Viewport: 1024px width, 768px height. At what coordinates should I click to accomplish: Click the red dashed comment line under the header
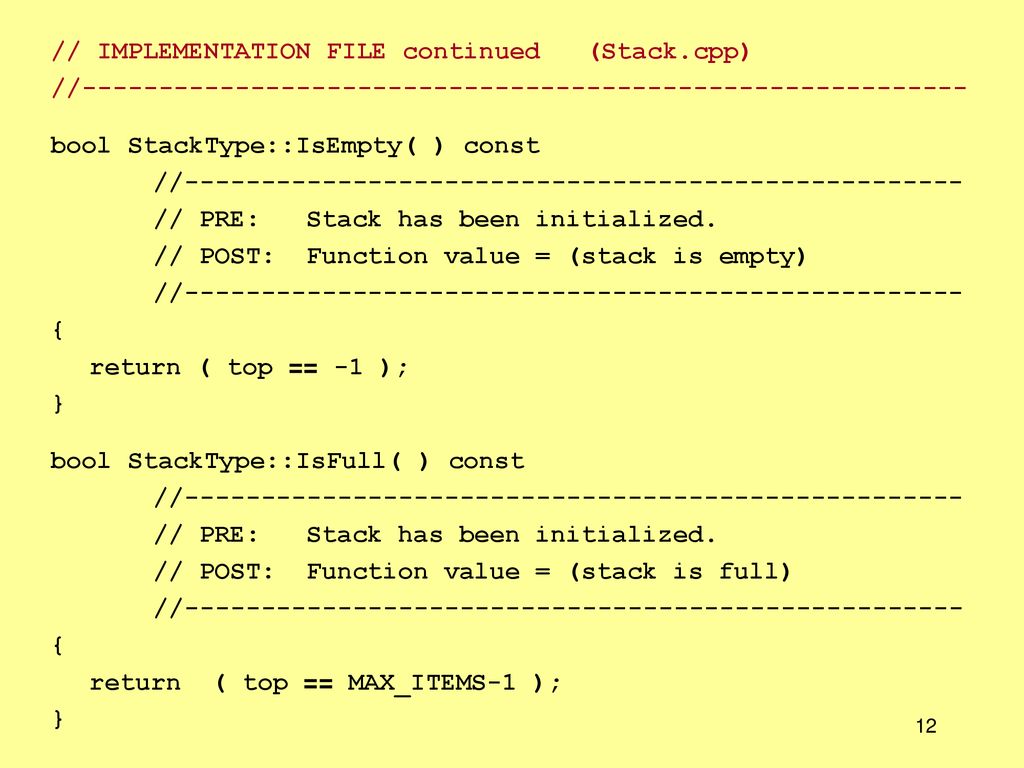(509, 88)
